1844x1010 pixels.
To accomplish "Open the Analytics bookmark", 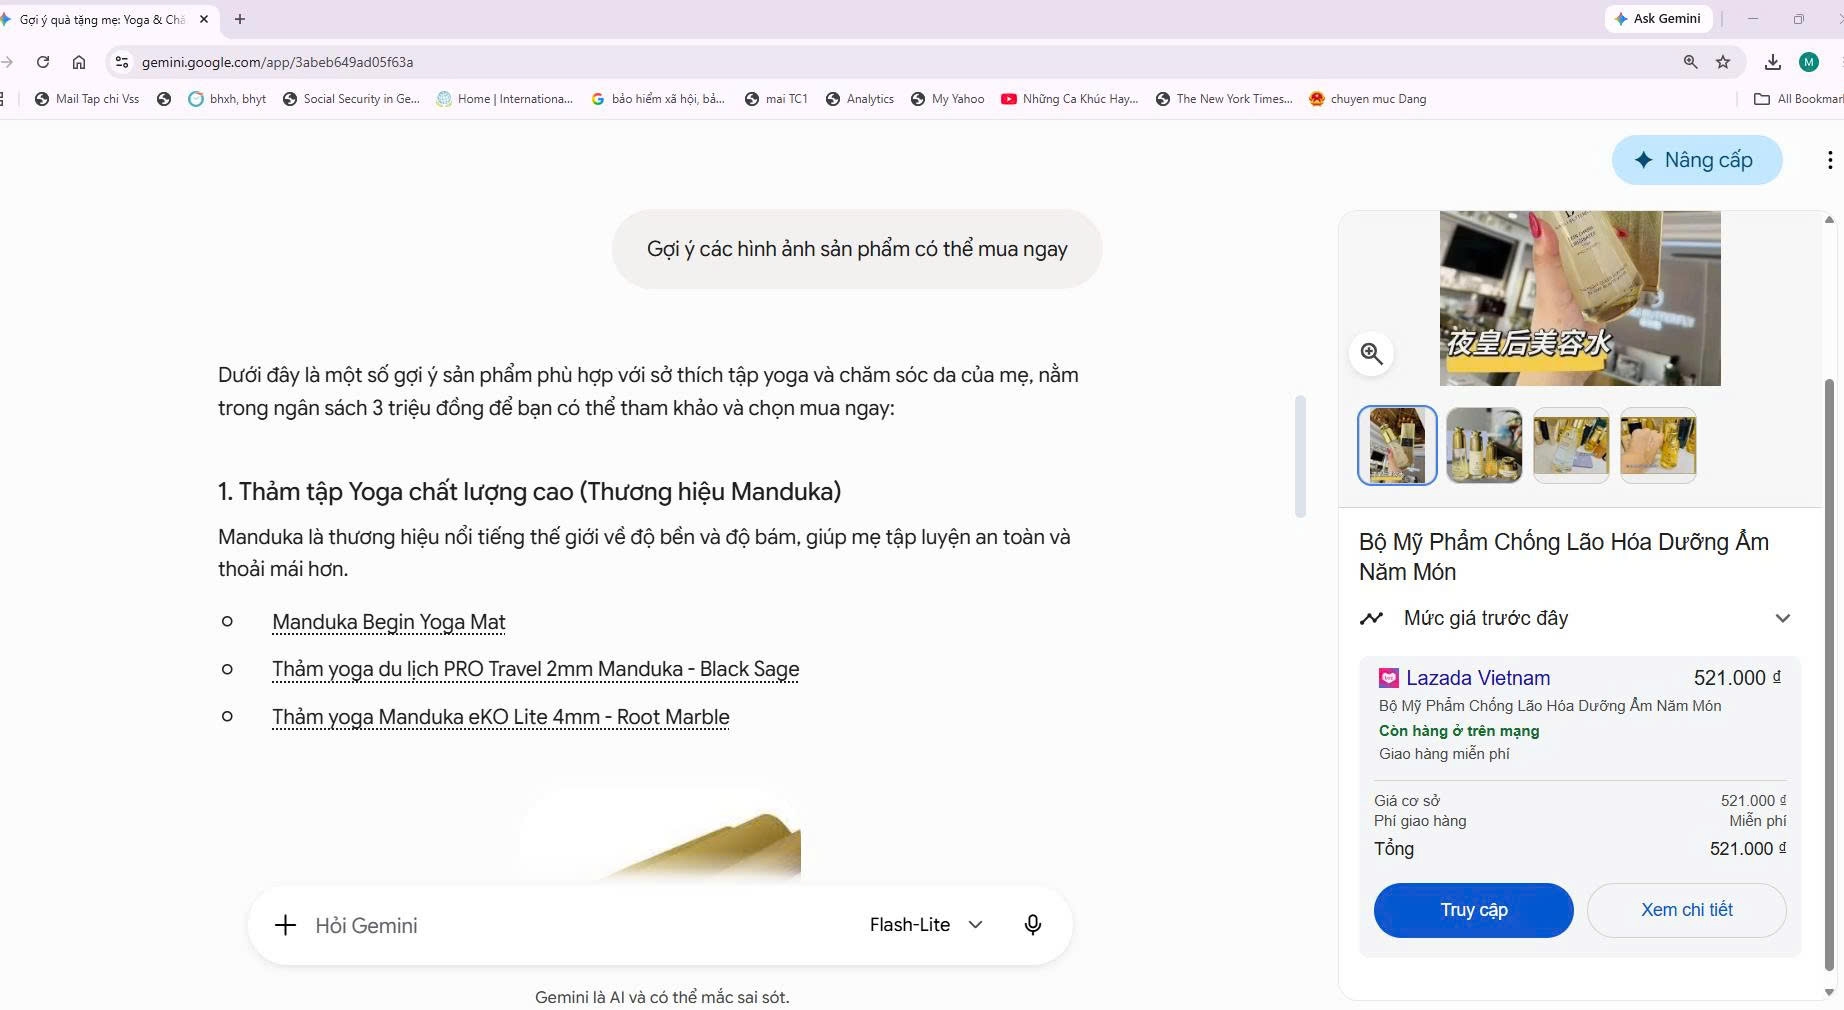I will tap(860, 99).
